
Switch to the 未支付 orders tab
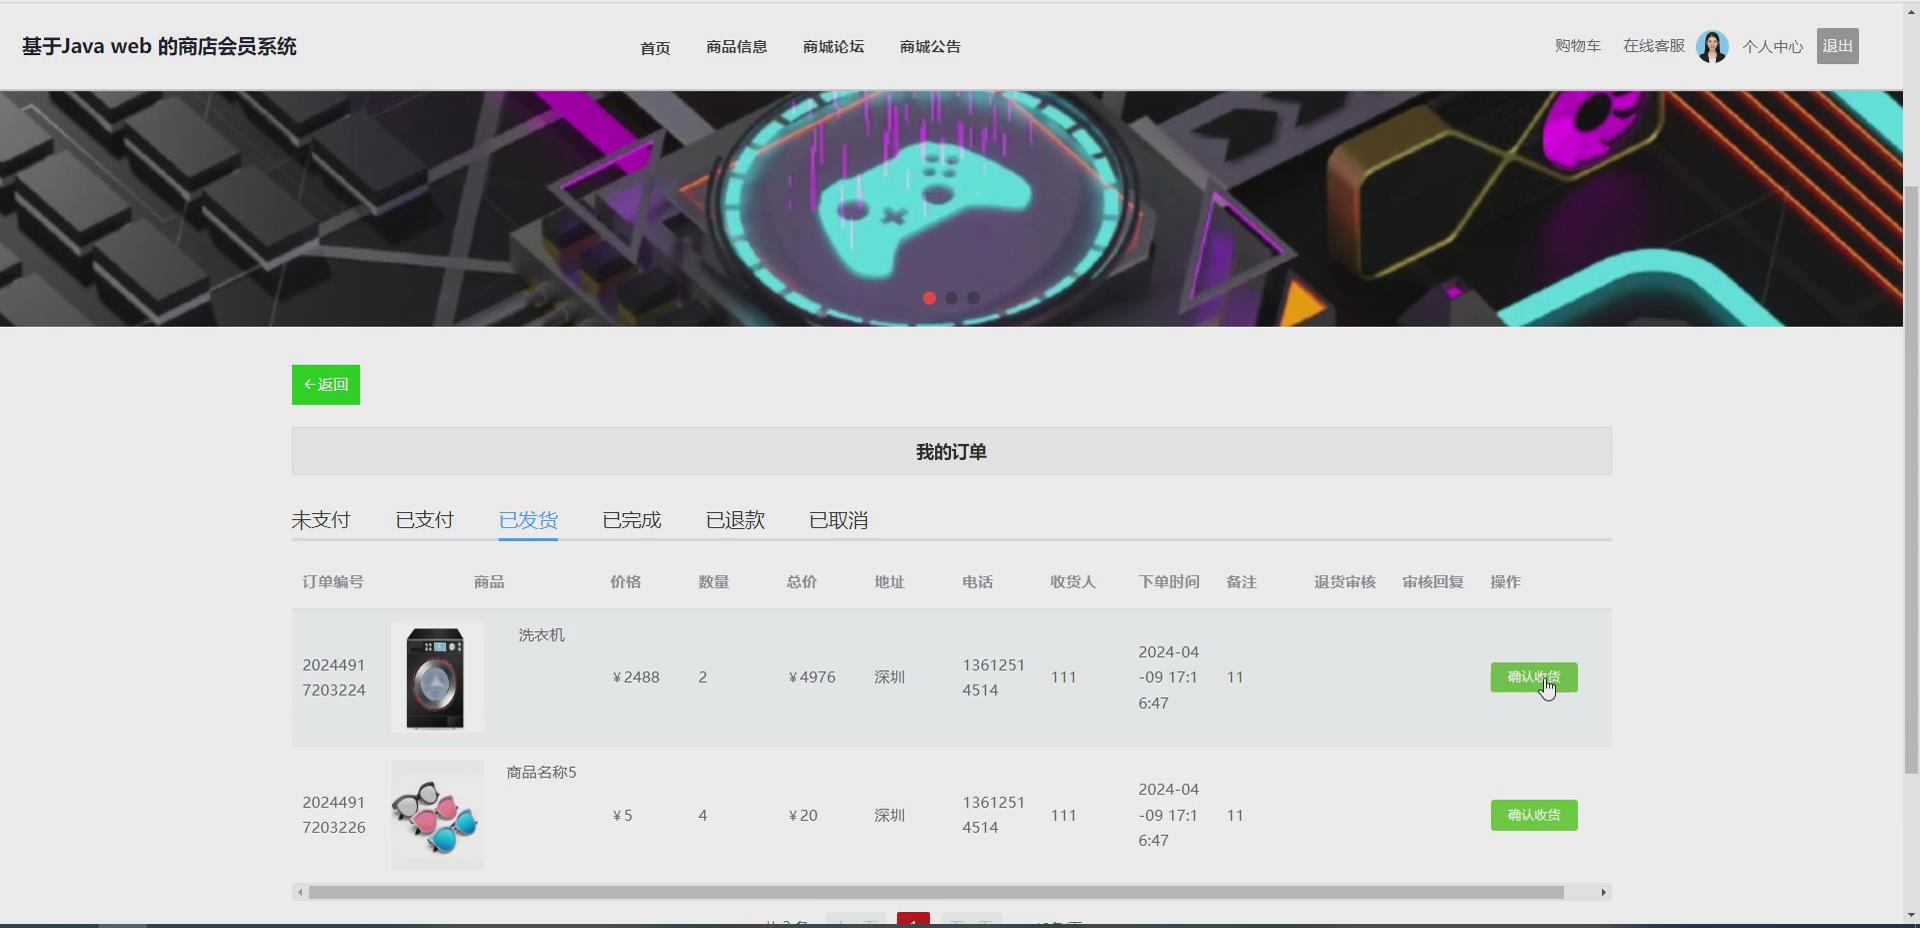click(320, 519)
